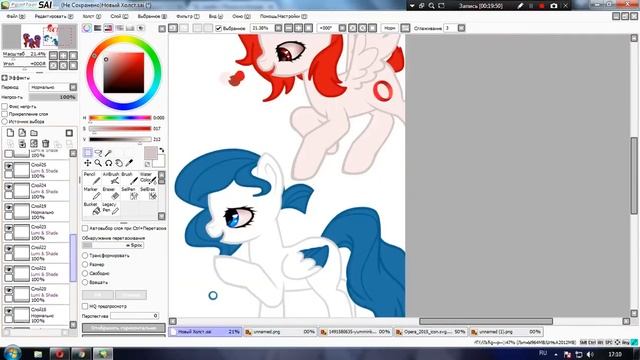Toggle the Выбранное checkbox in toolbar
The width and height of the screenshot is (640, 360).
218,28
